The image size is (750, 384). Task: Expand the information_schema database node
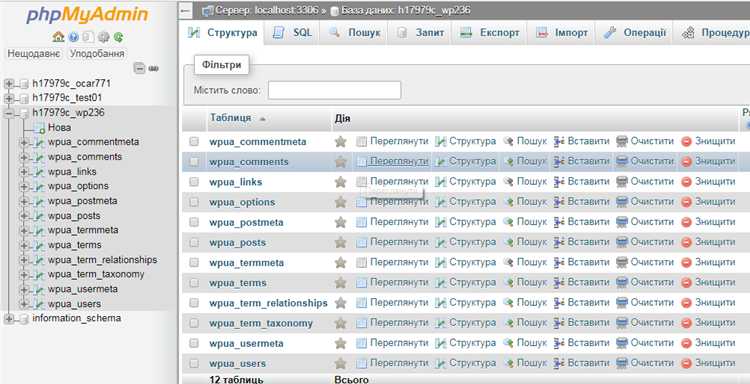9,319
